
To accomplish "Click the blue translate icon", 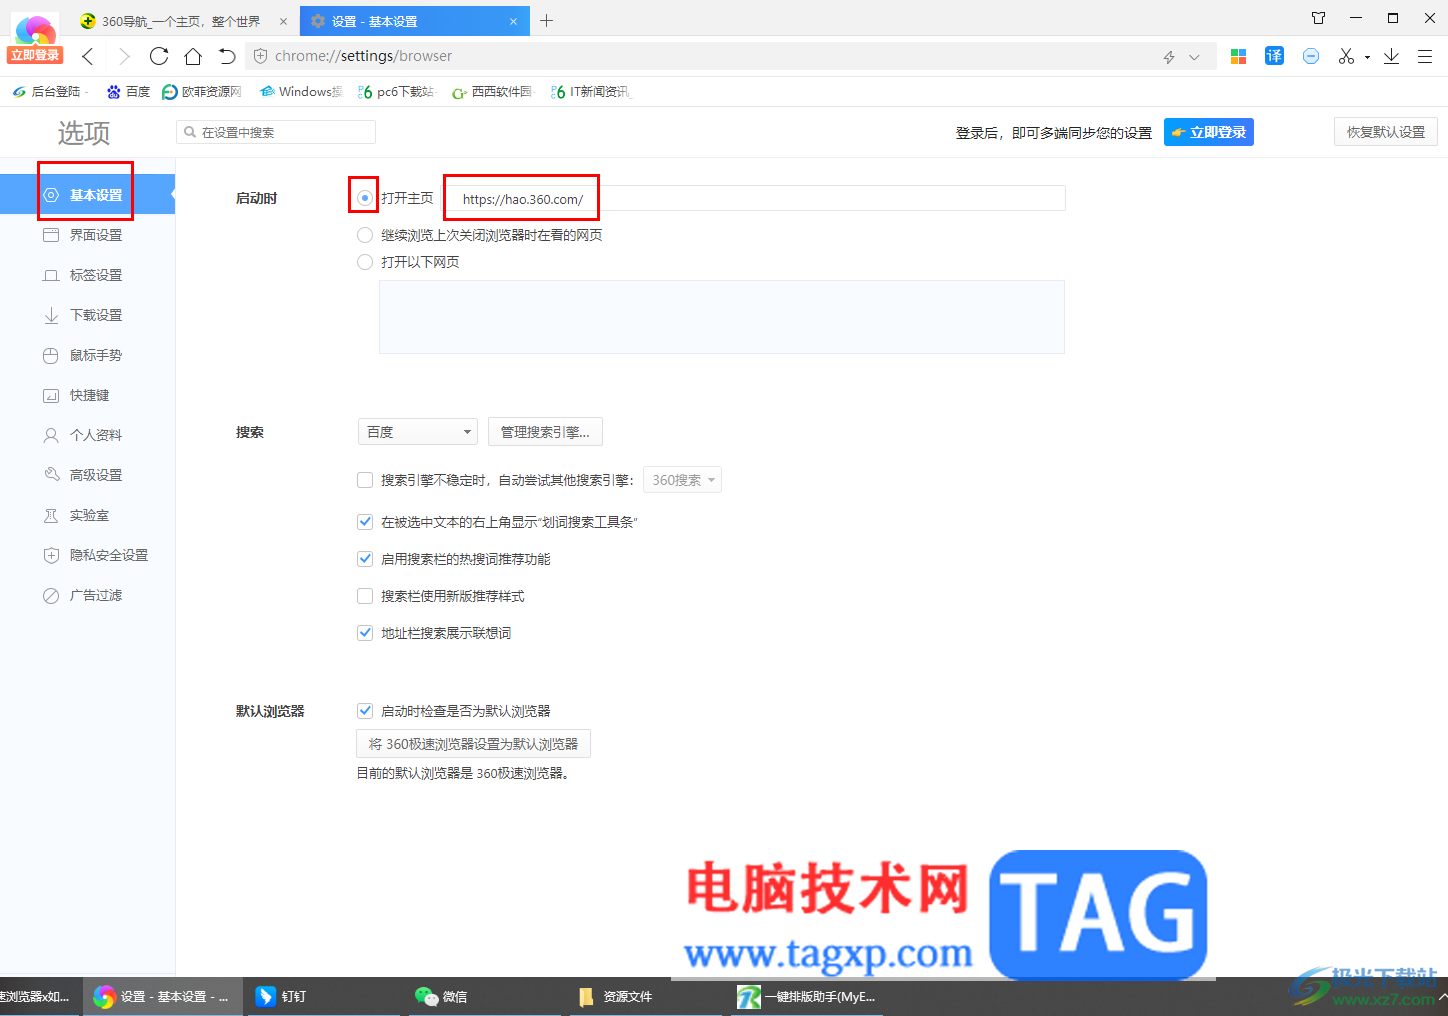I will 1274,56.
